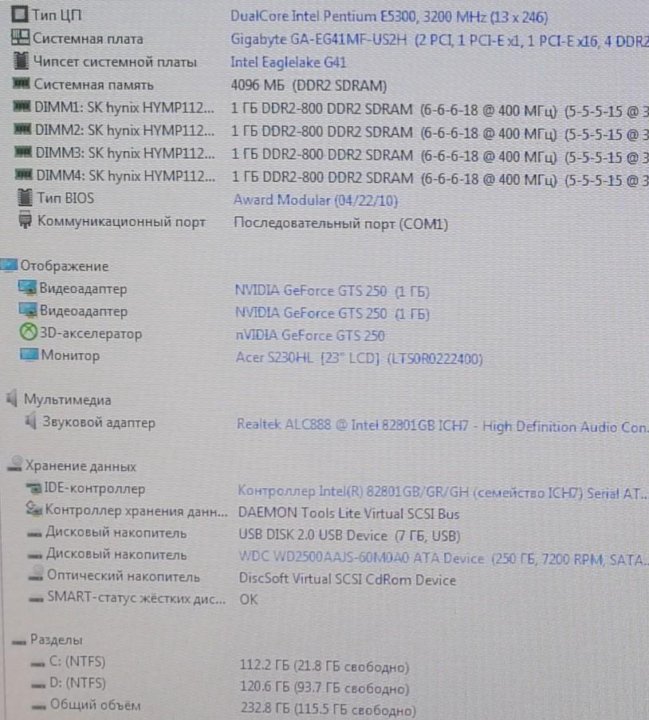Select the 120.6 ГБ (93.7 ГБ свободно) value

click(x=325, y=688)
